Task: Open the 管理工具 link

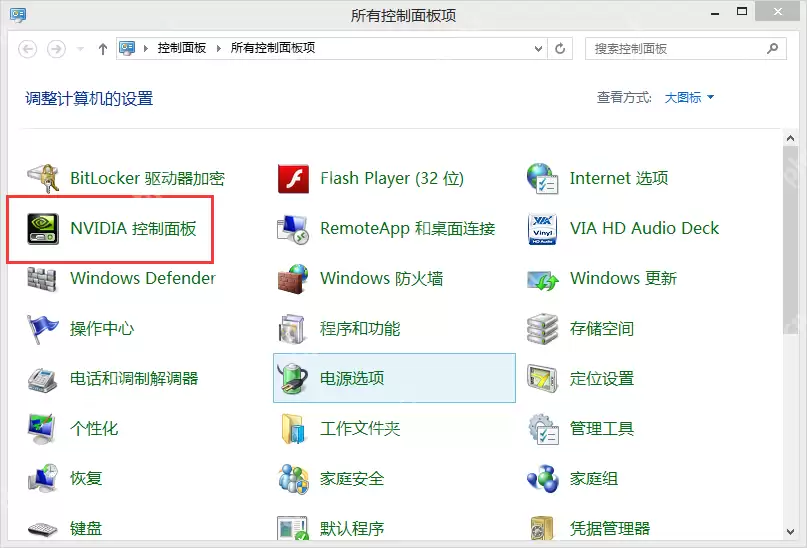Action: coord(602,428)
